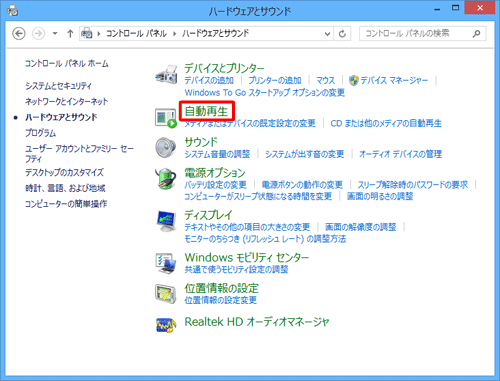500x381 pixels.
Task: Open the 自動再生 heading link
Action: coord(206,111)
